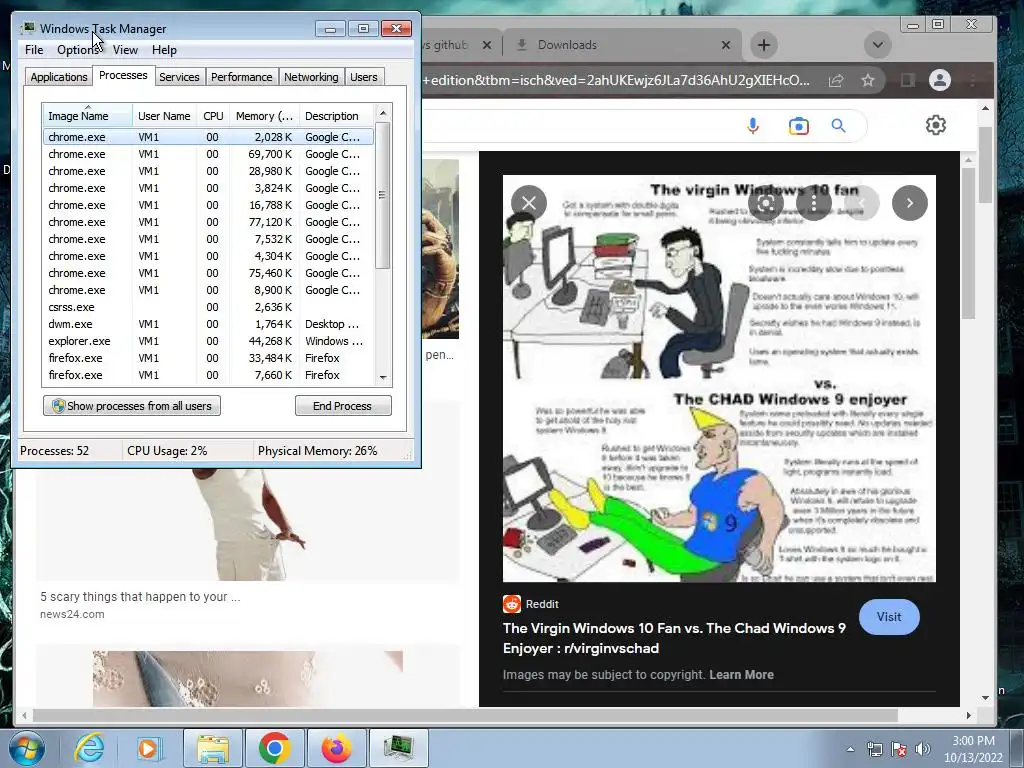Open a new Chrome tab
Viewport: 1024px width, 768px height.
point(763,45)
